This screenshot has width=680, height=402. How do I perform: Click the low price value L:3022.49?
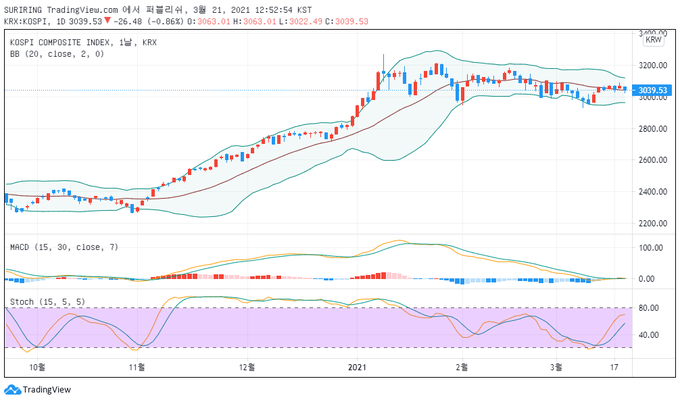point(301,21)
